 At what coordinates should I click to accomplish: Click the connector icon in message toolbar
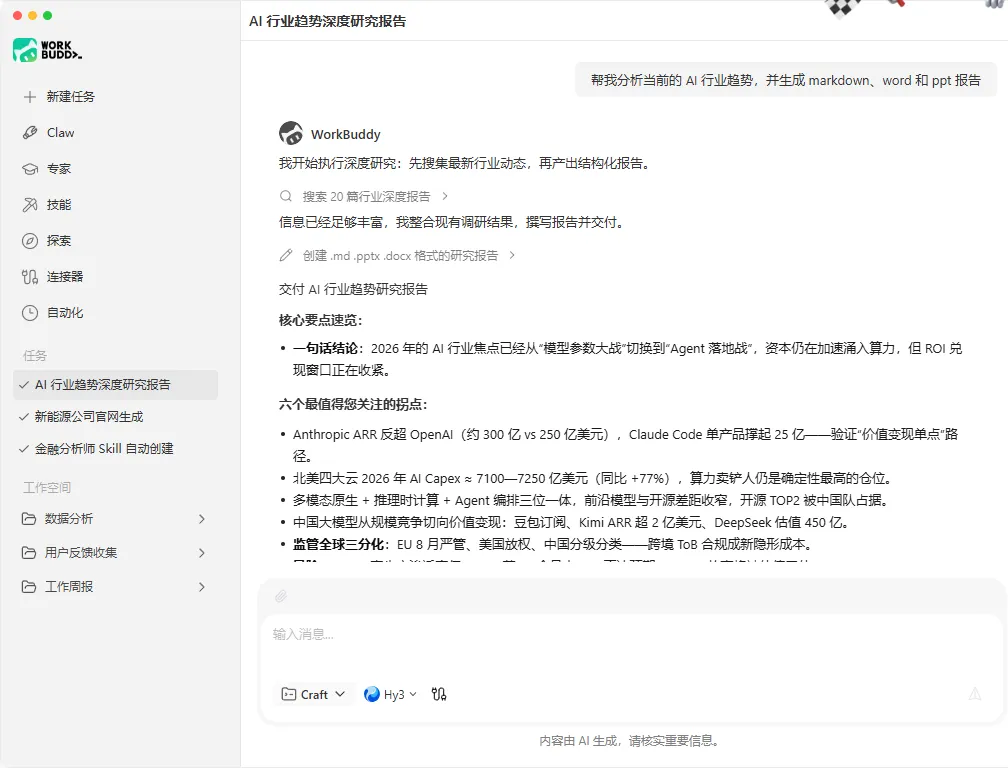[439, 694]
